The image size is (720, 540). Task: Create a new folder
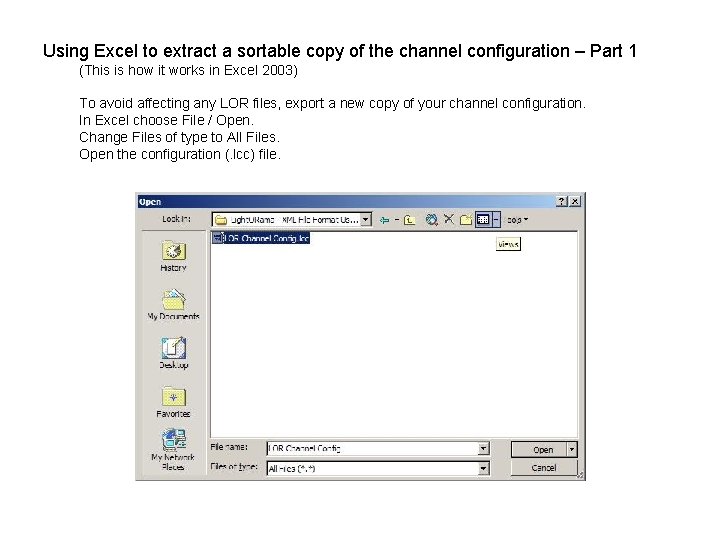point(466,220)
